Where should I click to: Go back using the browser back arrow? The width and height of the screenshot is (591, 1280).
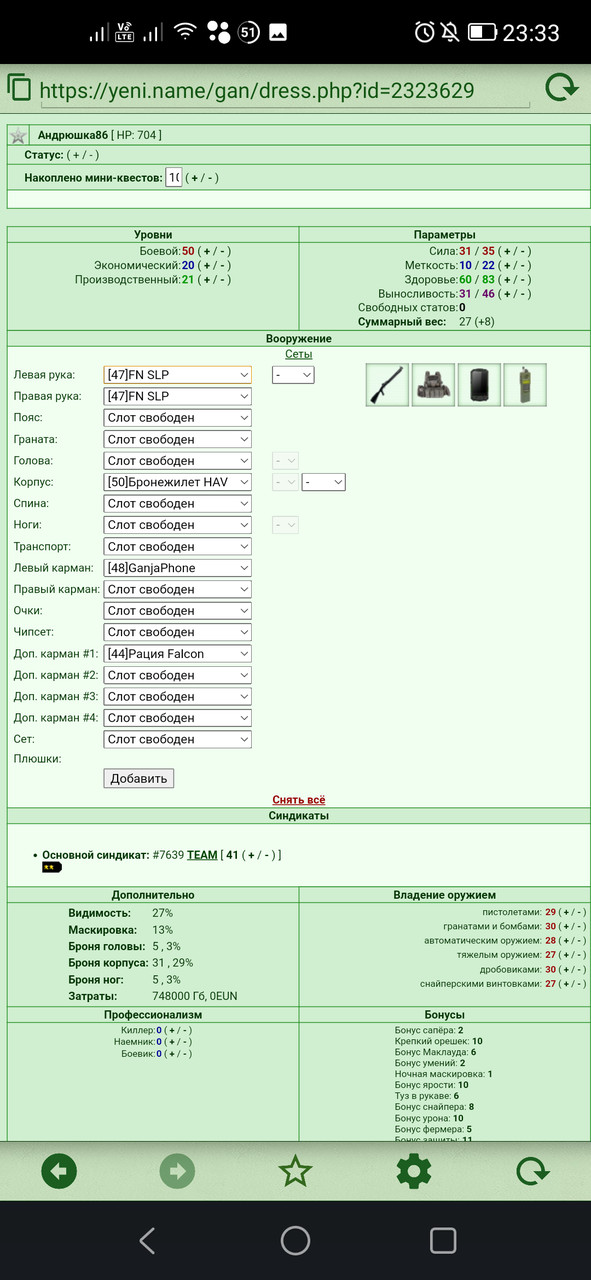[59, 1171]
